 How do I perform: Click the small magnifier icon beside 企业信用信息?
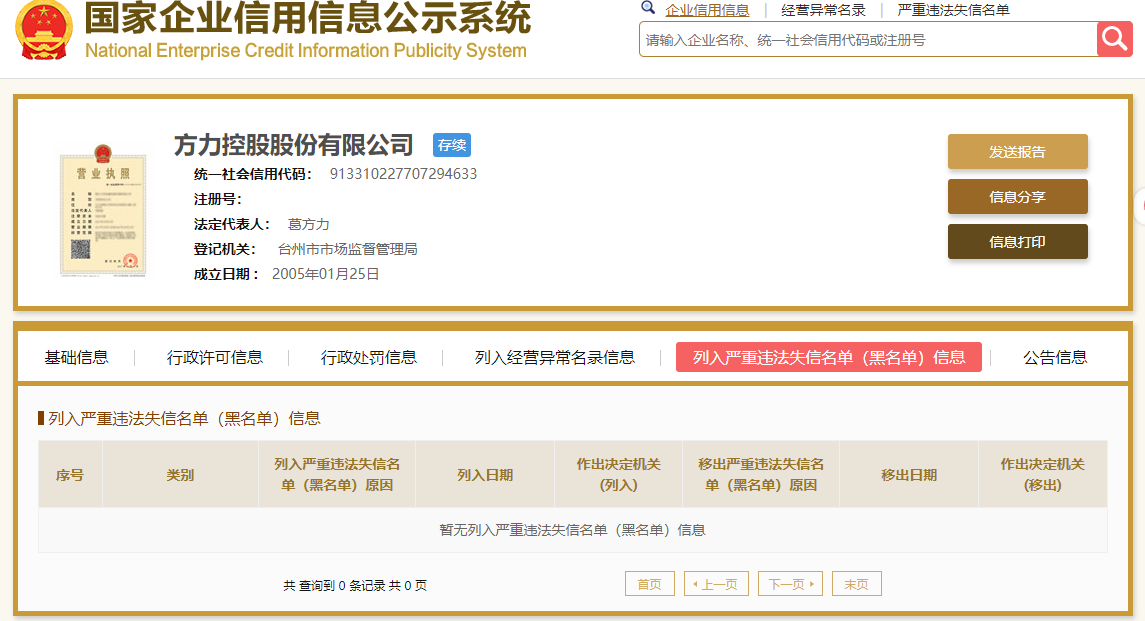pos(648,8)
